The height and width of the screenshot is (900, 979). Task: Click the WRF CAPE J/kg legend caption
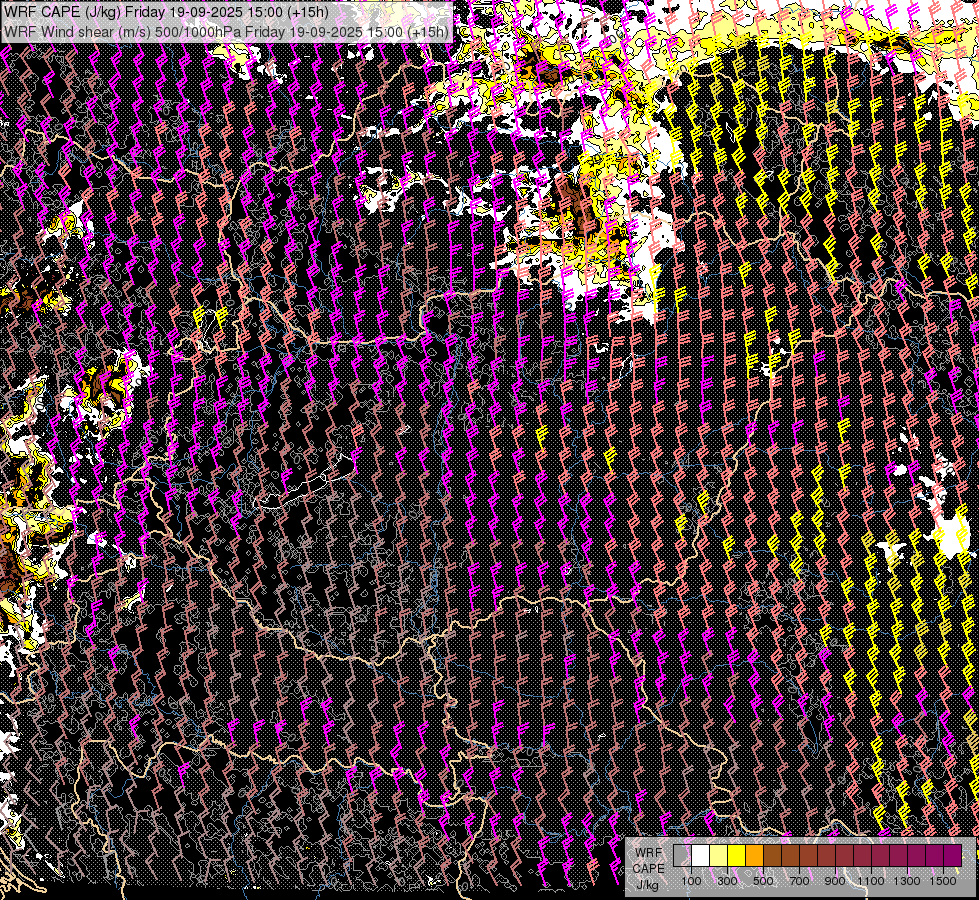[x=648, y=868]
